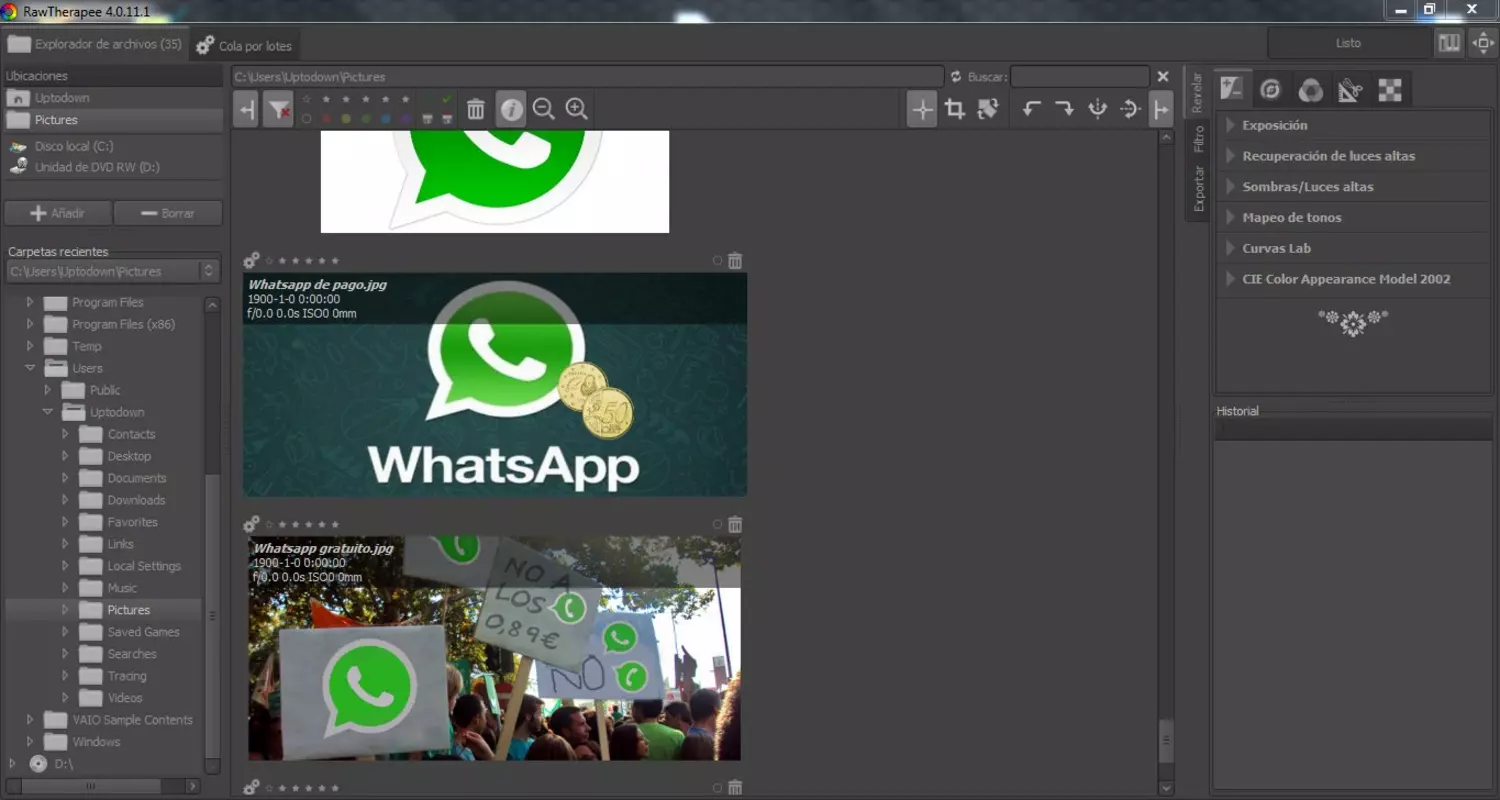1500x800 pixels.
Task: Toggle the left panel with the toolbar's leftmost arrow
Action: [x=246, y=109]
